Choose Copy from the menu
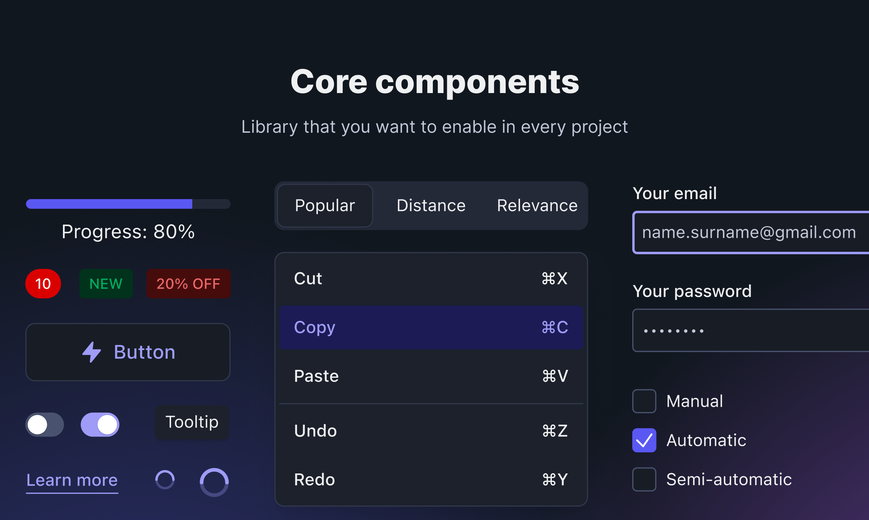The image size is (869, 520). coord(431,327)
